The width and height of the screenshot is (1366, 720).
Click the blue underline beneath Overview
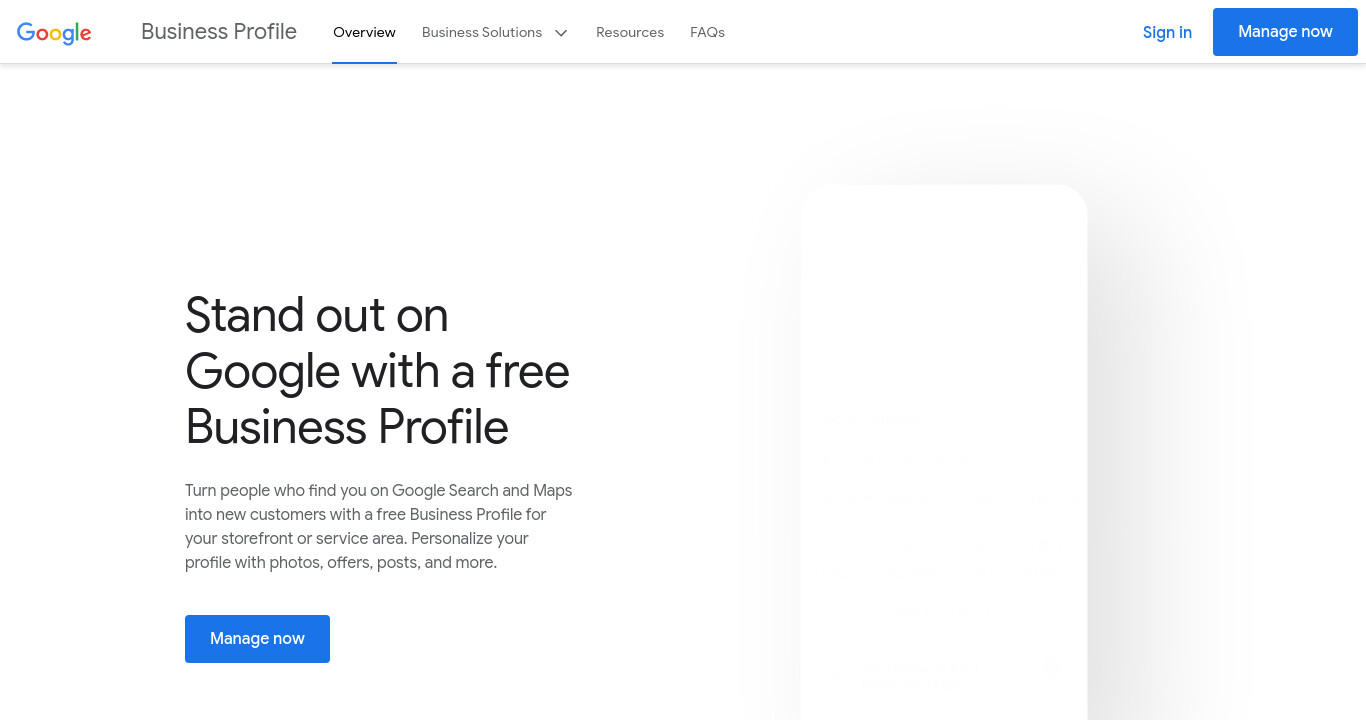[364, 62]
